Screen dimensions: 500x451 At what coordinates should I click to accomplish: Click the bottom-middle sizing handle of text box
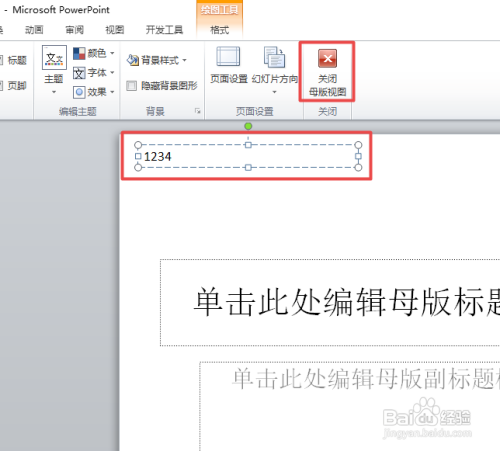pyautogui.click(x=248, y=167)
